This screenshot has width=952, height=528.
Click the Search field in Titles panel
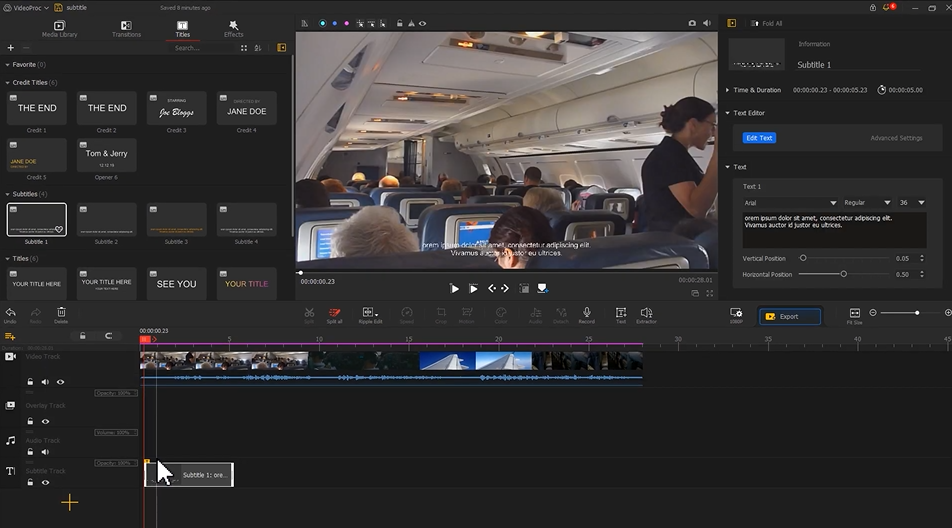click(202, 48)
